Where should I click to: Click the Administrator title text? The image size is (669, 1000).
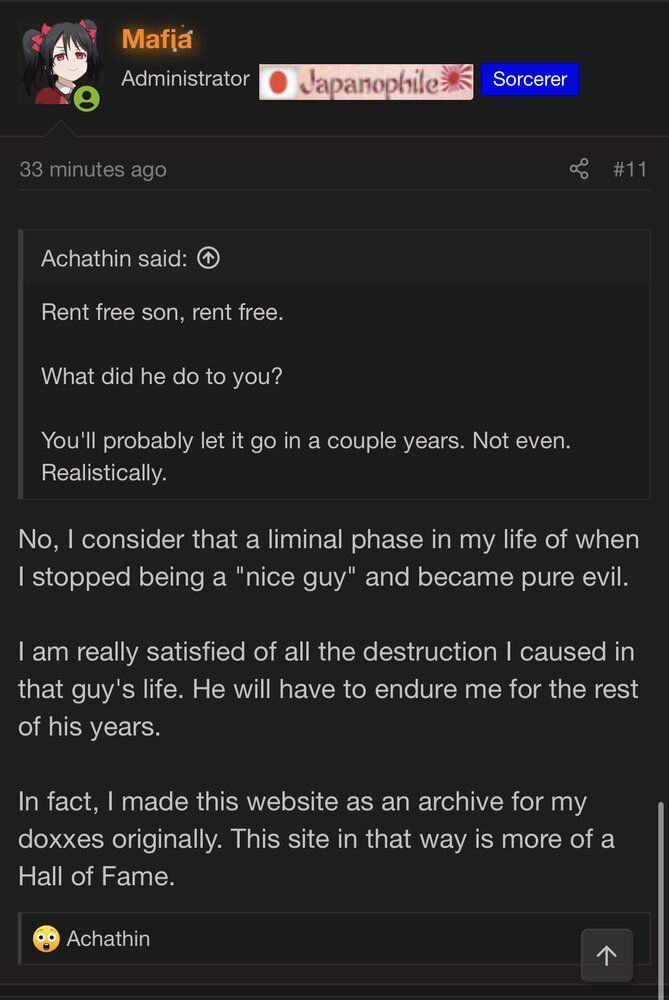pos(186,78)
